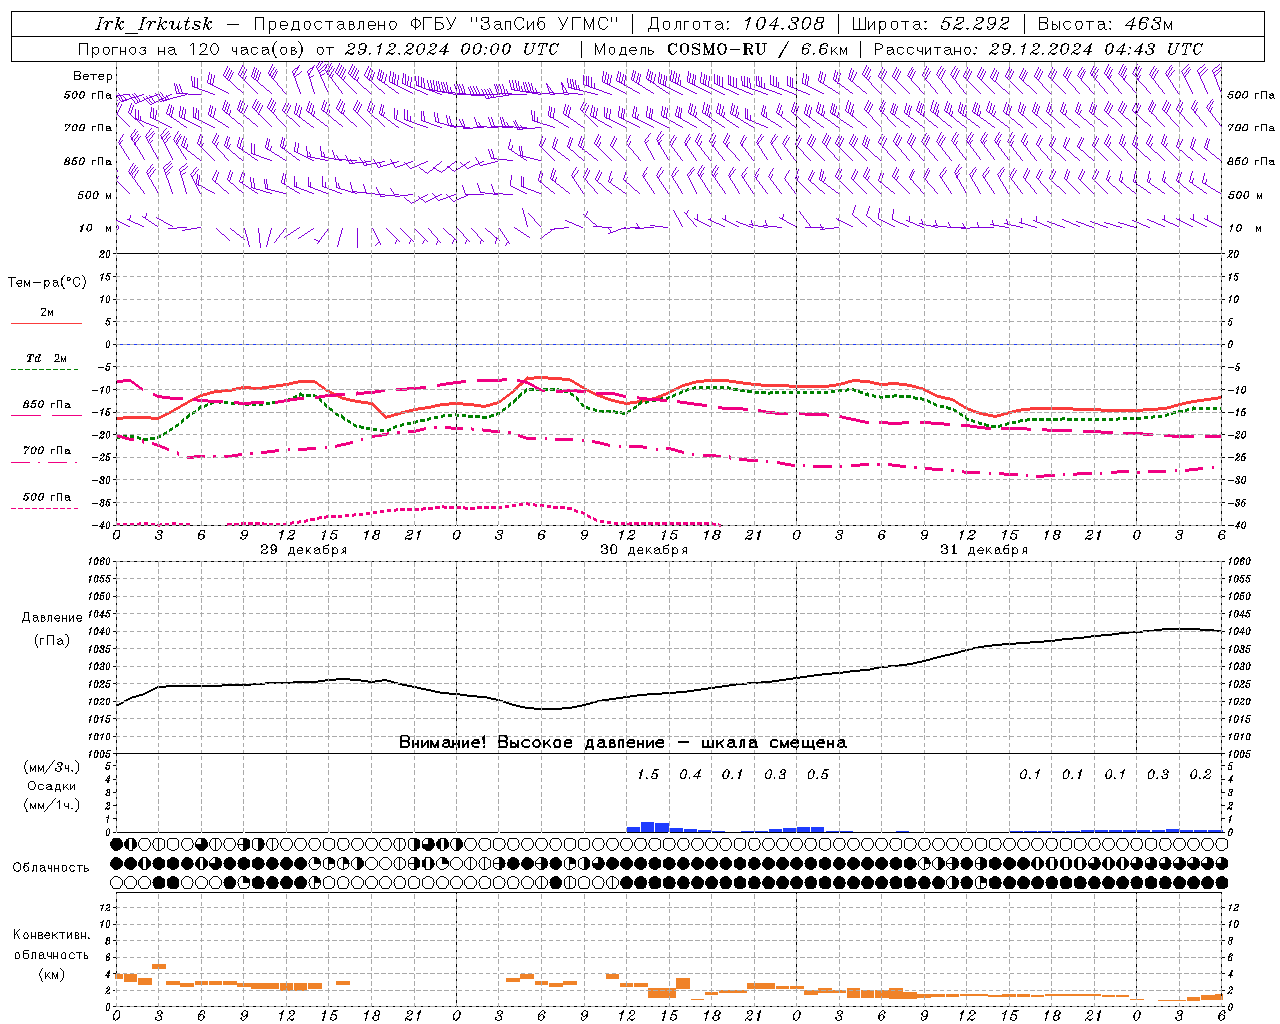Screen dimensions: 1280x1024
Task: Select the longitude text 'Долгота: 104.308'
Action: tap(736, 24)
